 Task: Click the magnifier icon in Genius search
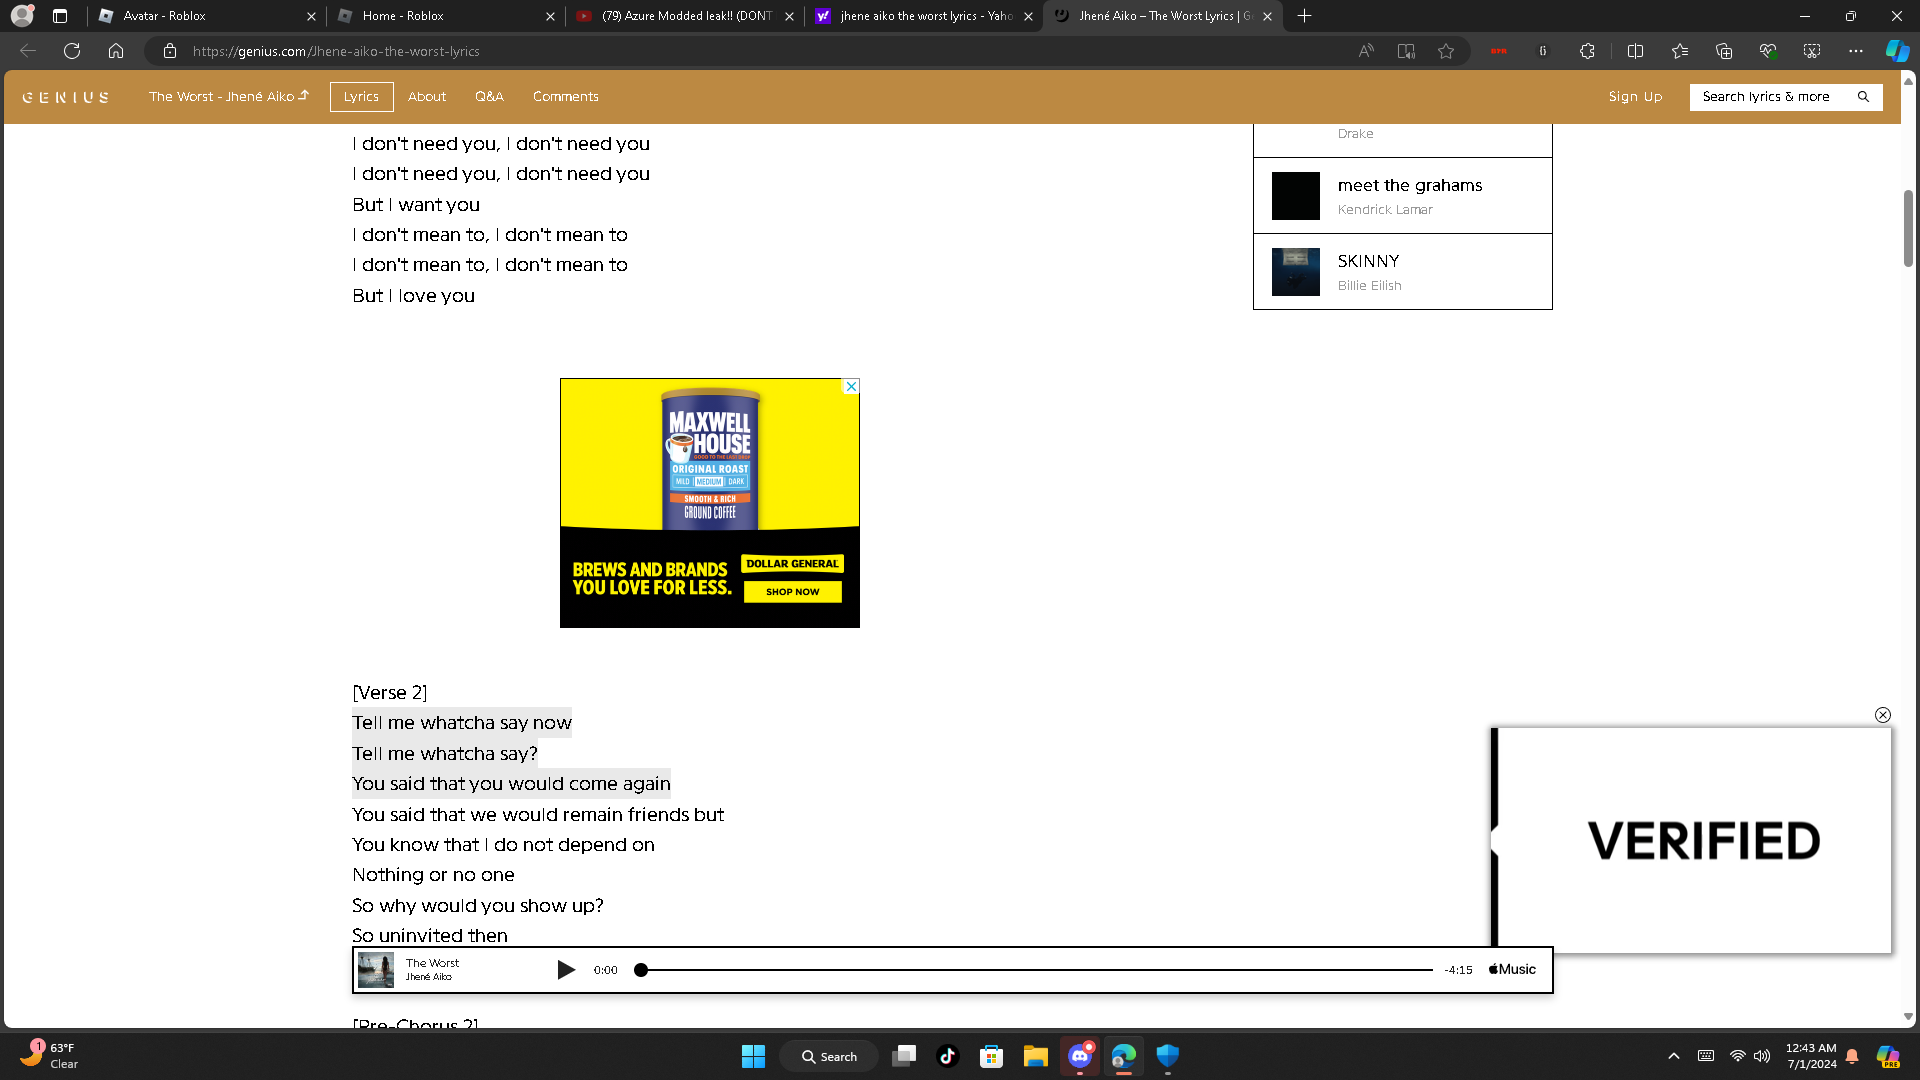point(1863,97)
